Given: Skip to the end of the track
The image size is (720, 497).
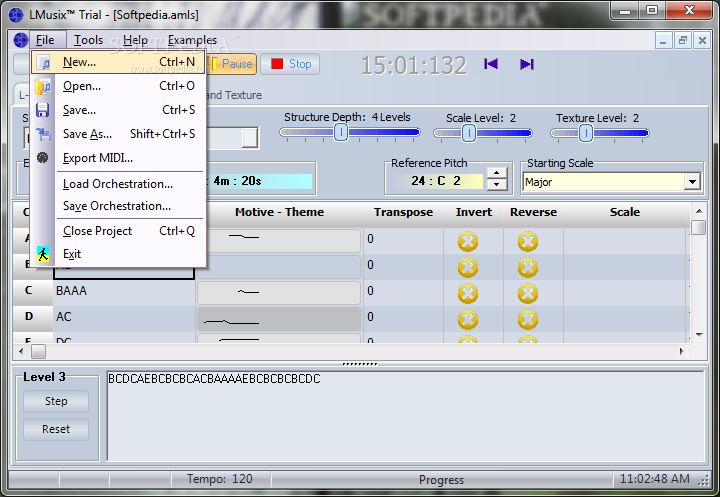Looking at the screenshot, I should pyautogui.click(x=527, y=64).
